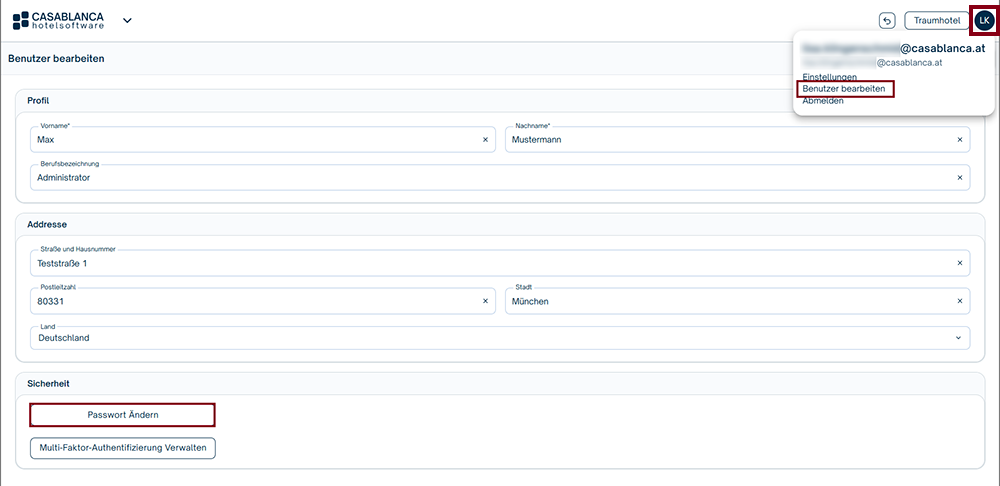Clear the Vorname field with its X icon
The height and width of the screenshot is (486, 1000).
(x=485, y=140)
